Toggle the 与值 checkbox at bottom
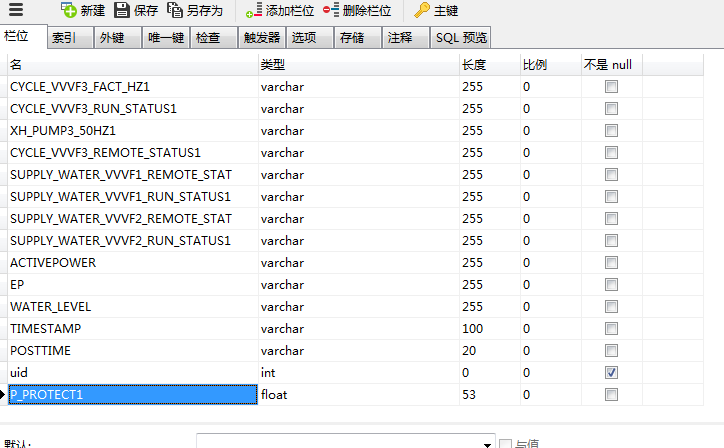Screen dimensions: 724x448 click(x=505, y=443)
